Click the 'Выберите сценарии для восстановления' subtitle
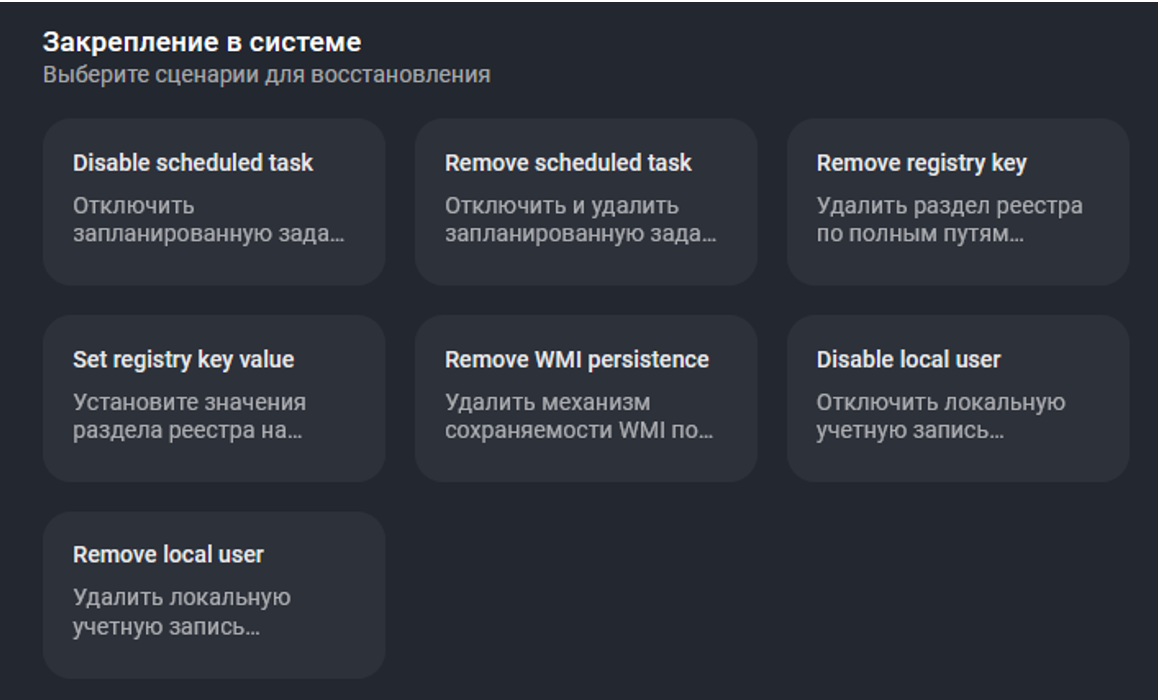This screenshot has height=700, width=1158. [266, 75]
